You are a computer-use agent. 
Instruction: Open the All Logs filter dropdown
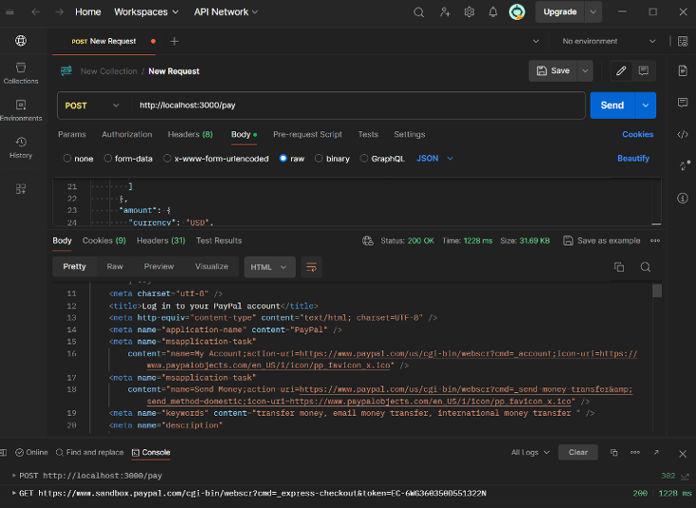(x=530, y=452)
